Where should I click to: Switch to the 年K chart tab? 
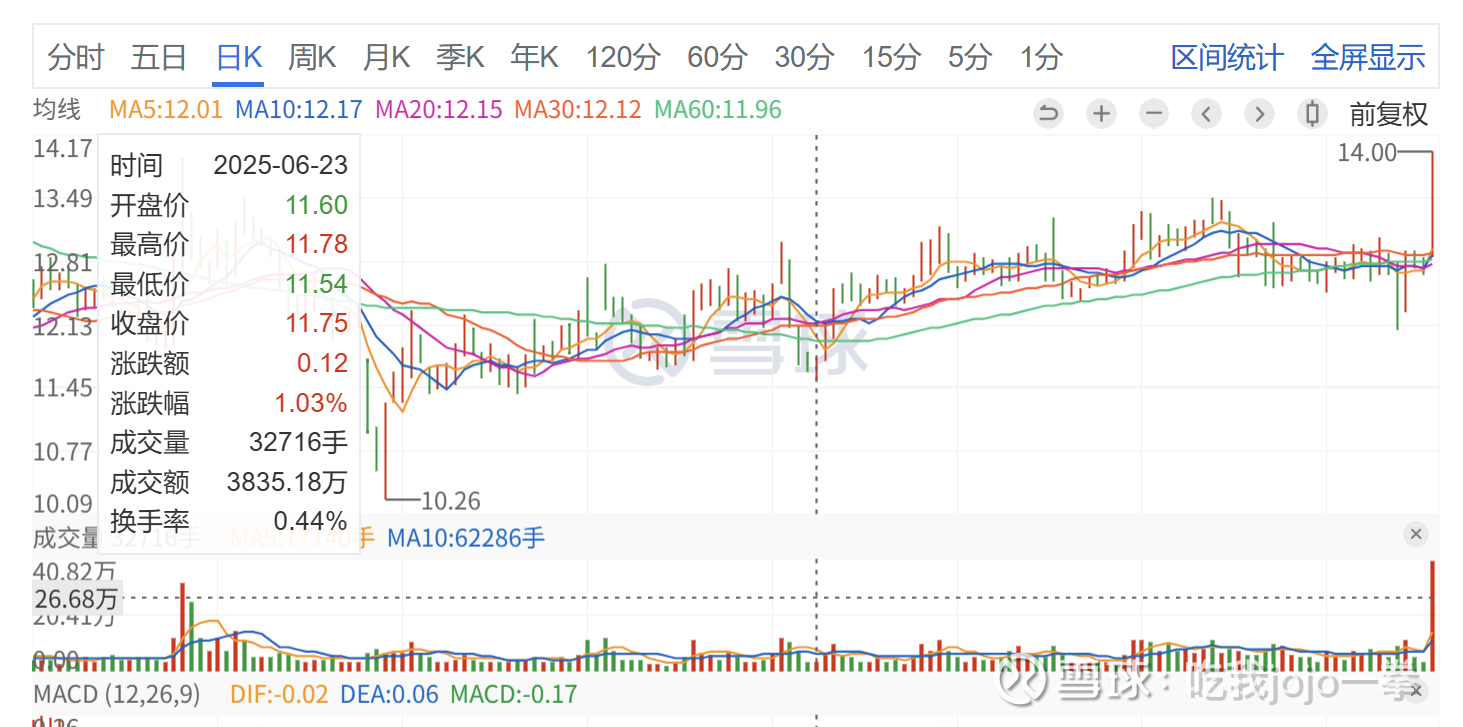pos(534,58)
